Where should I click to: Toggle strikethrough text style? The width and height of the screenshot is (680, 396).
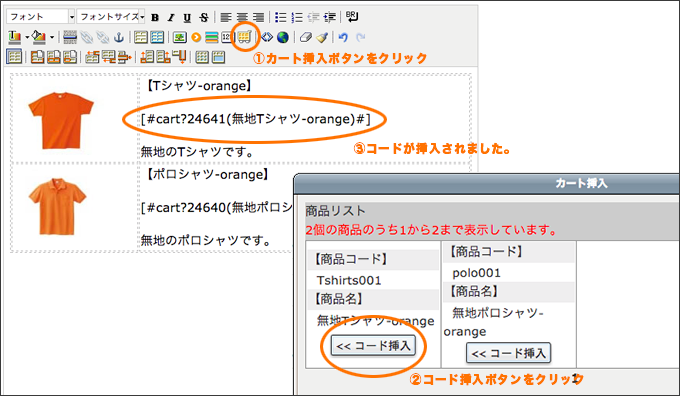(204, 17)
